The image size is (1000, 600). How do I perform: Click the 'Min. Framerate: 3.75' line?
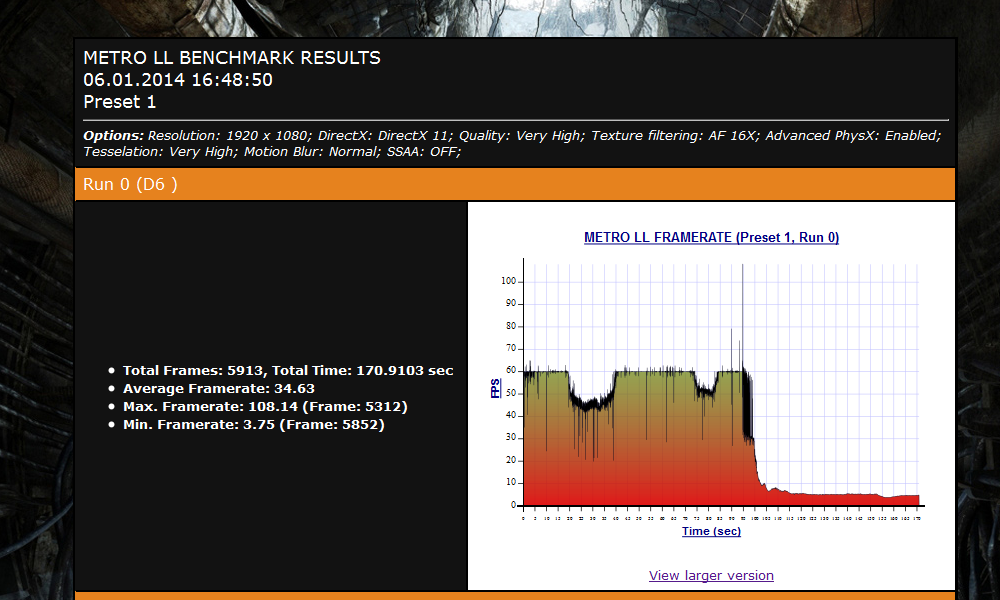[x=254, y=424]
